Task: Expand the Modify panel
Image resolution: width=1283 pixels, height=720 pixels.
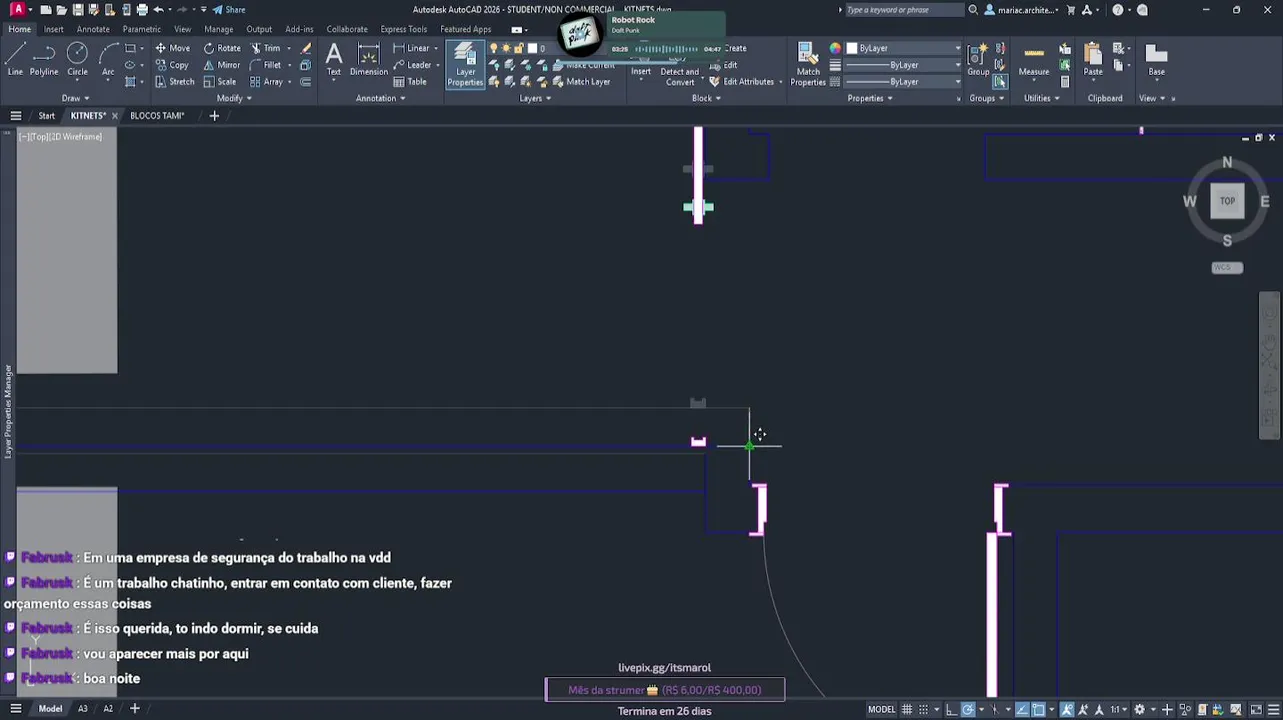Action: coord(234,98)
